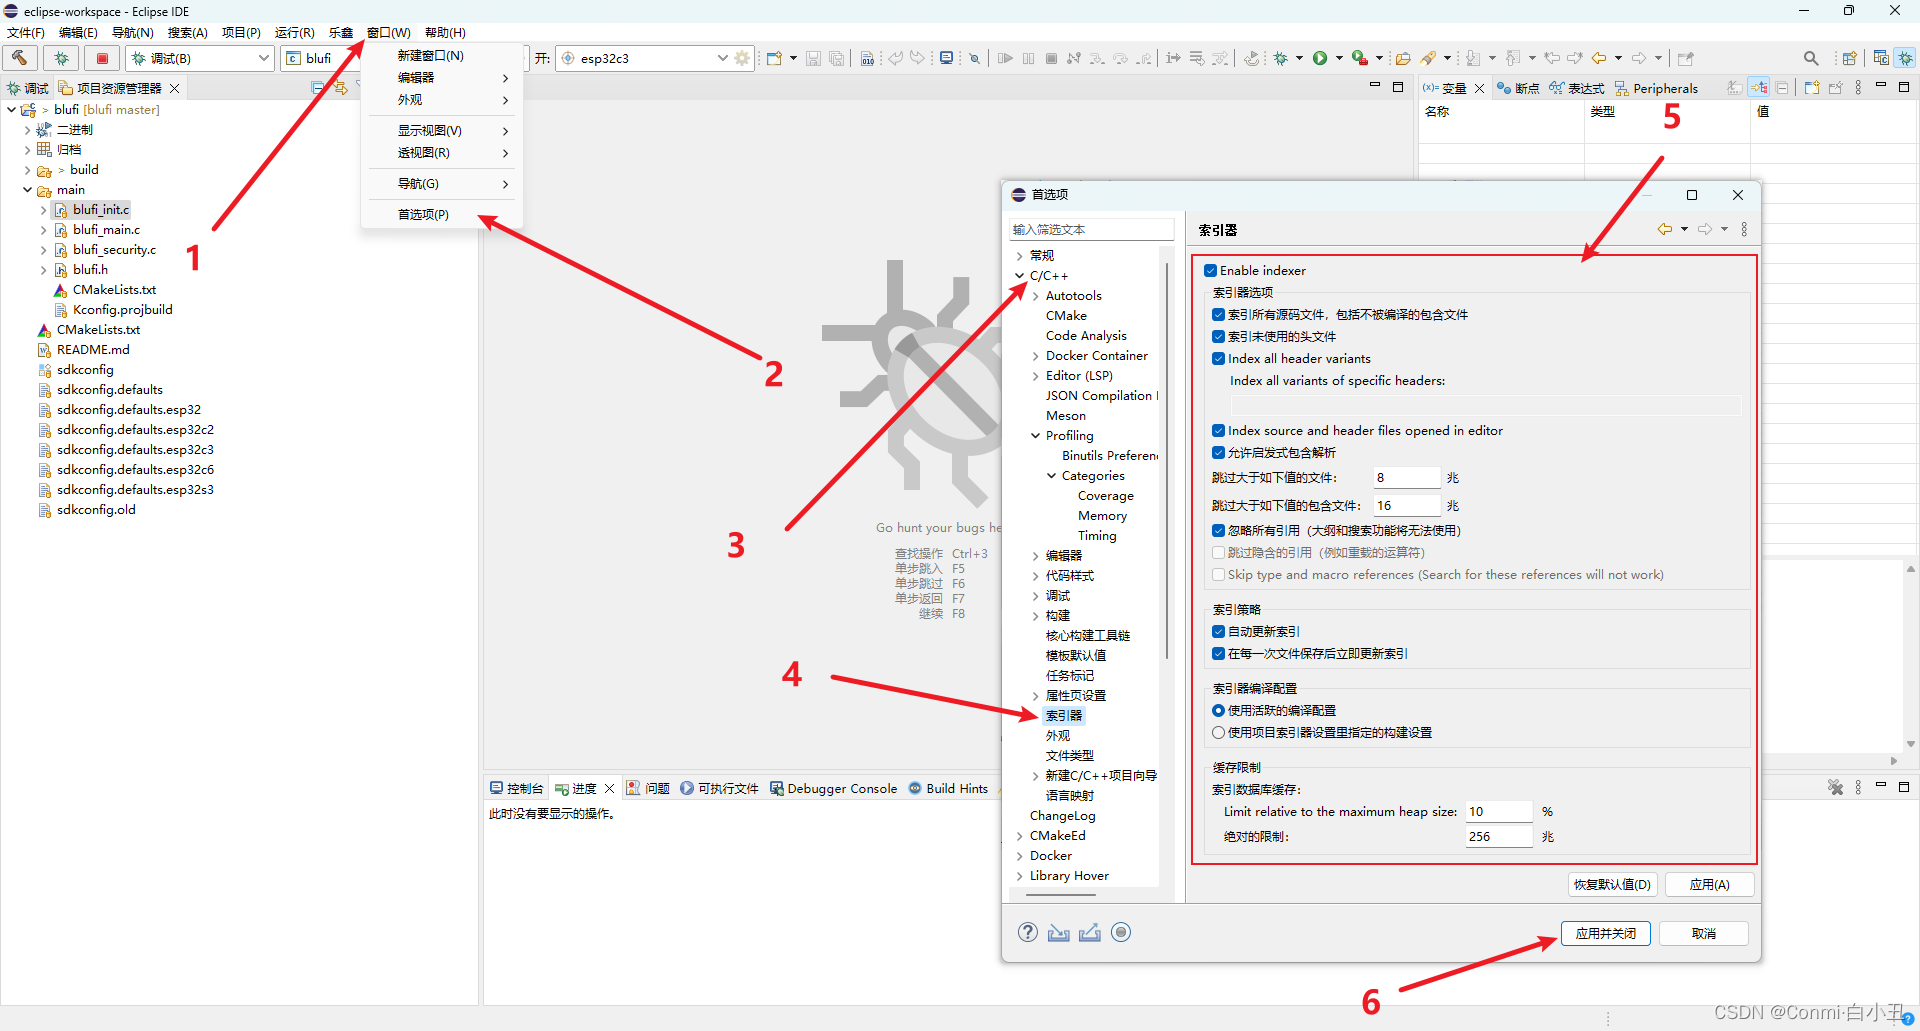
Task: Collapse the C/C++ preferences tree node
Action: [1019, 275]
